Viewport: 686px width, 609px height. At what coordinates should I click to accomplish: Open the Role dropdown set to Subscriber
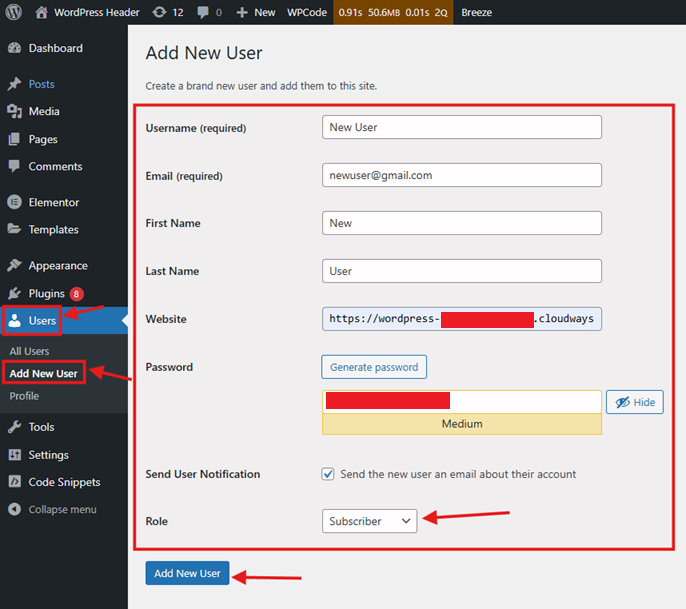click(369, 521)
